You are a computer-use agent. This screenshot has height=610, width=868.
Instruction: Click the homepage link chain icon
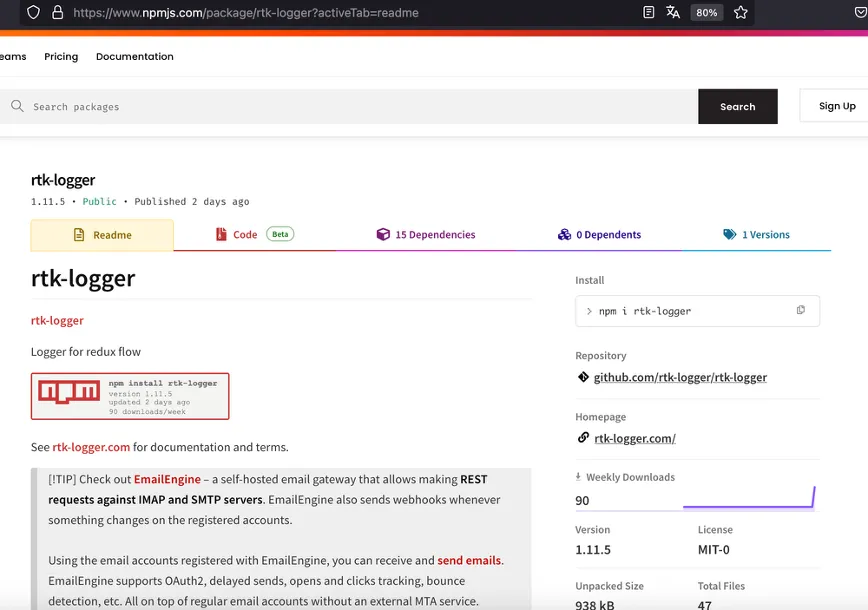pos(583,438)
